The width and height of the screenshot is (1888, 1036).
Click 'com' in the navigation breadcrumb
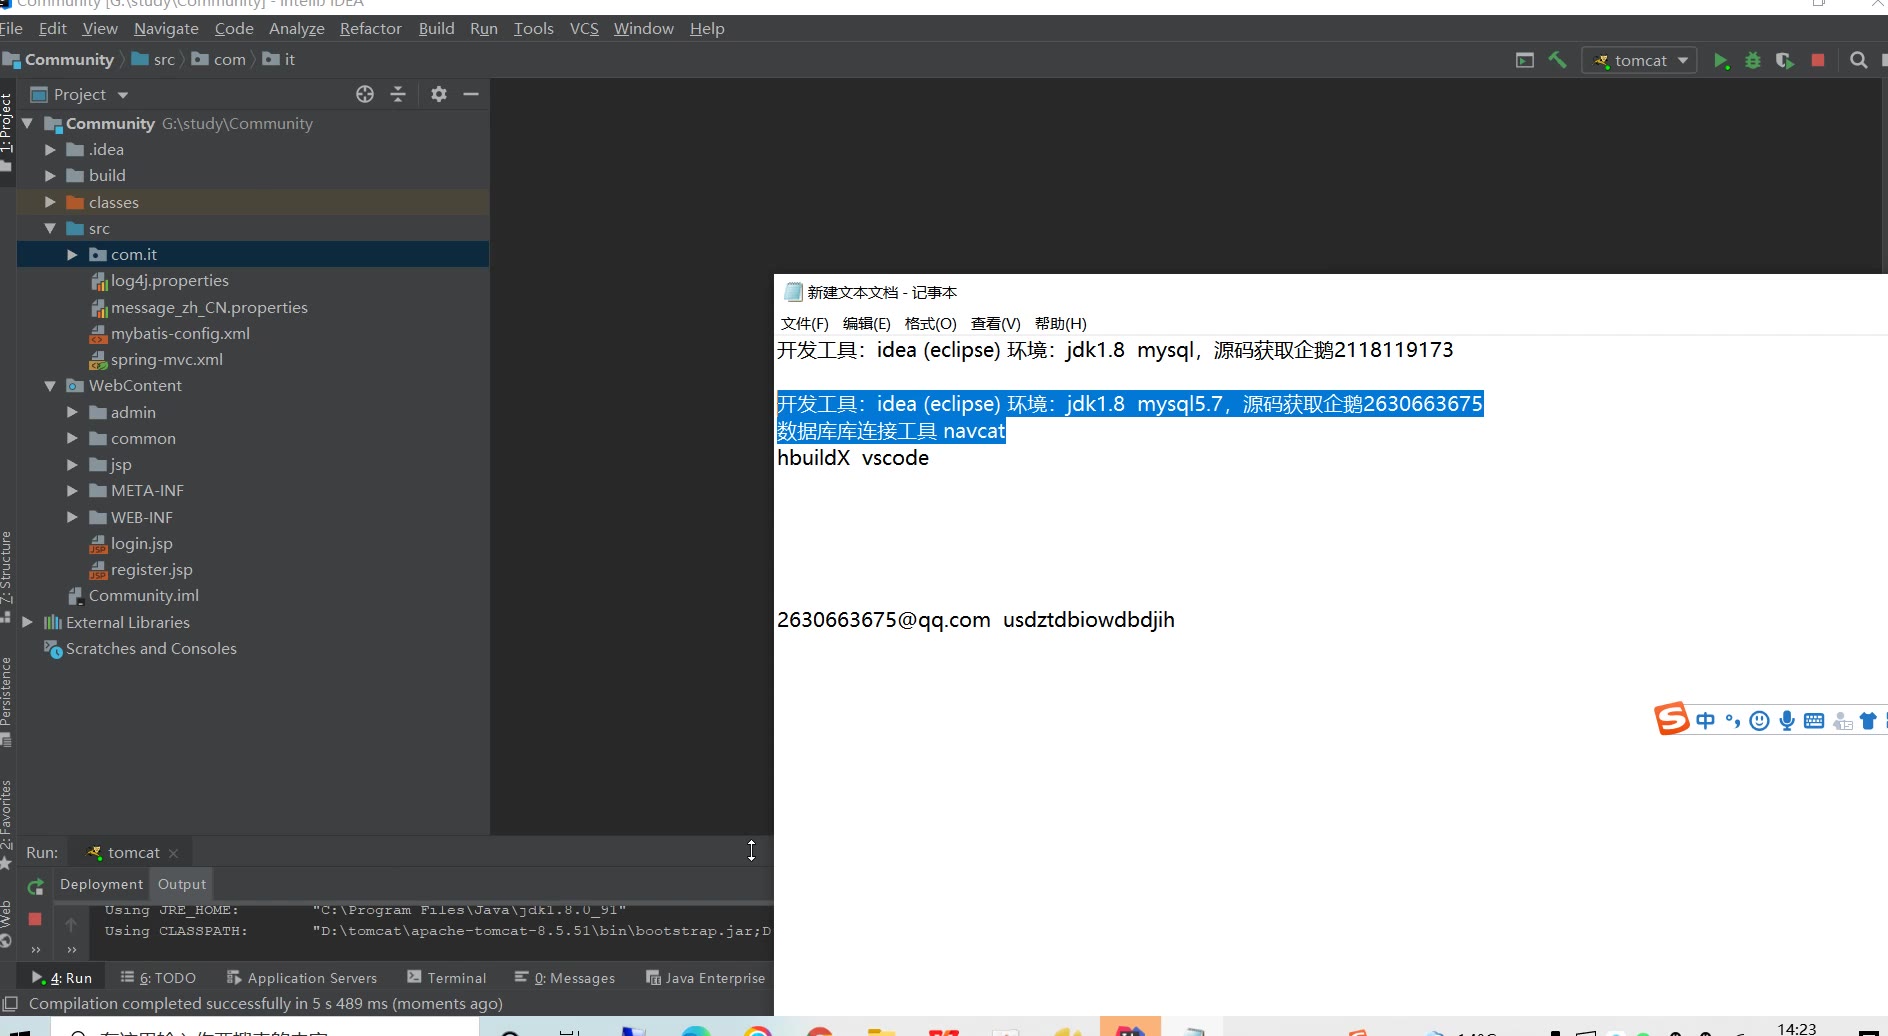229,60
